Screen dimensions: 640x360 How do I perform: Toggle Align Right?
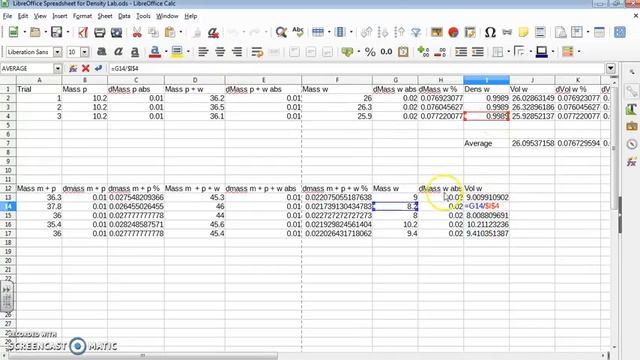click(x=237, y=52)
